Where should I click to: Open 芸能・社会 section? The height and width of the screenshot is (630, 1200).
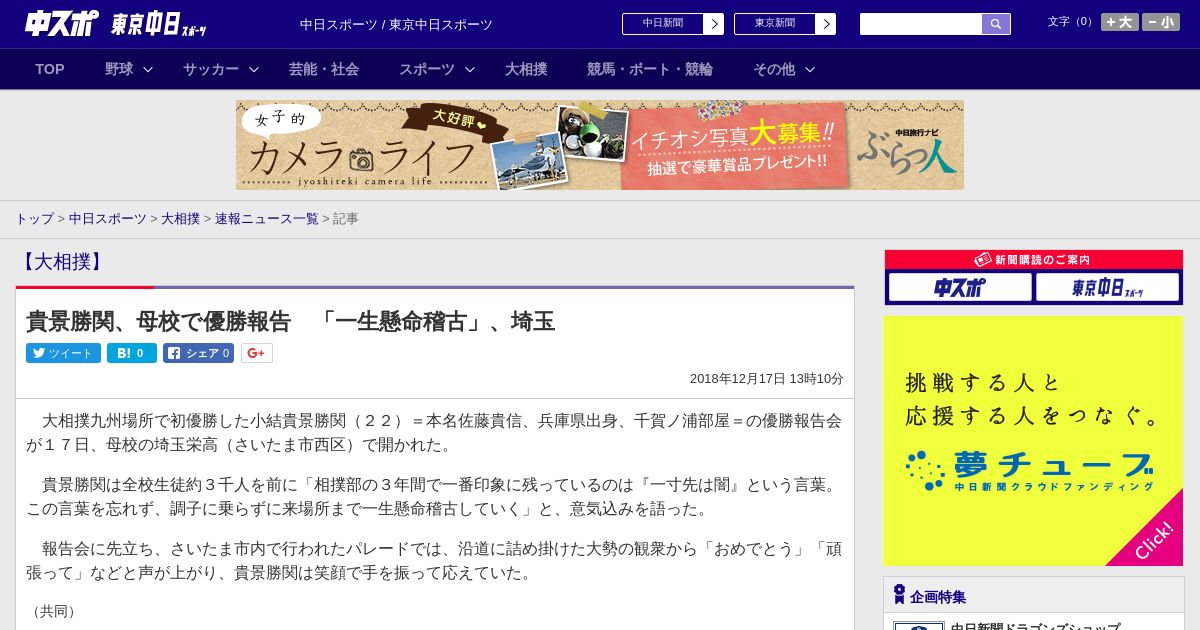pyautogui.click(x=324, y=69)
